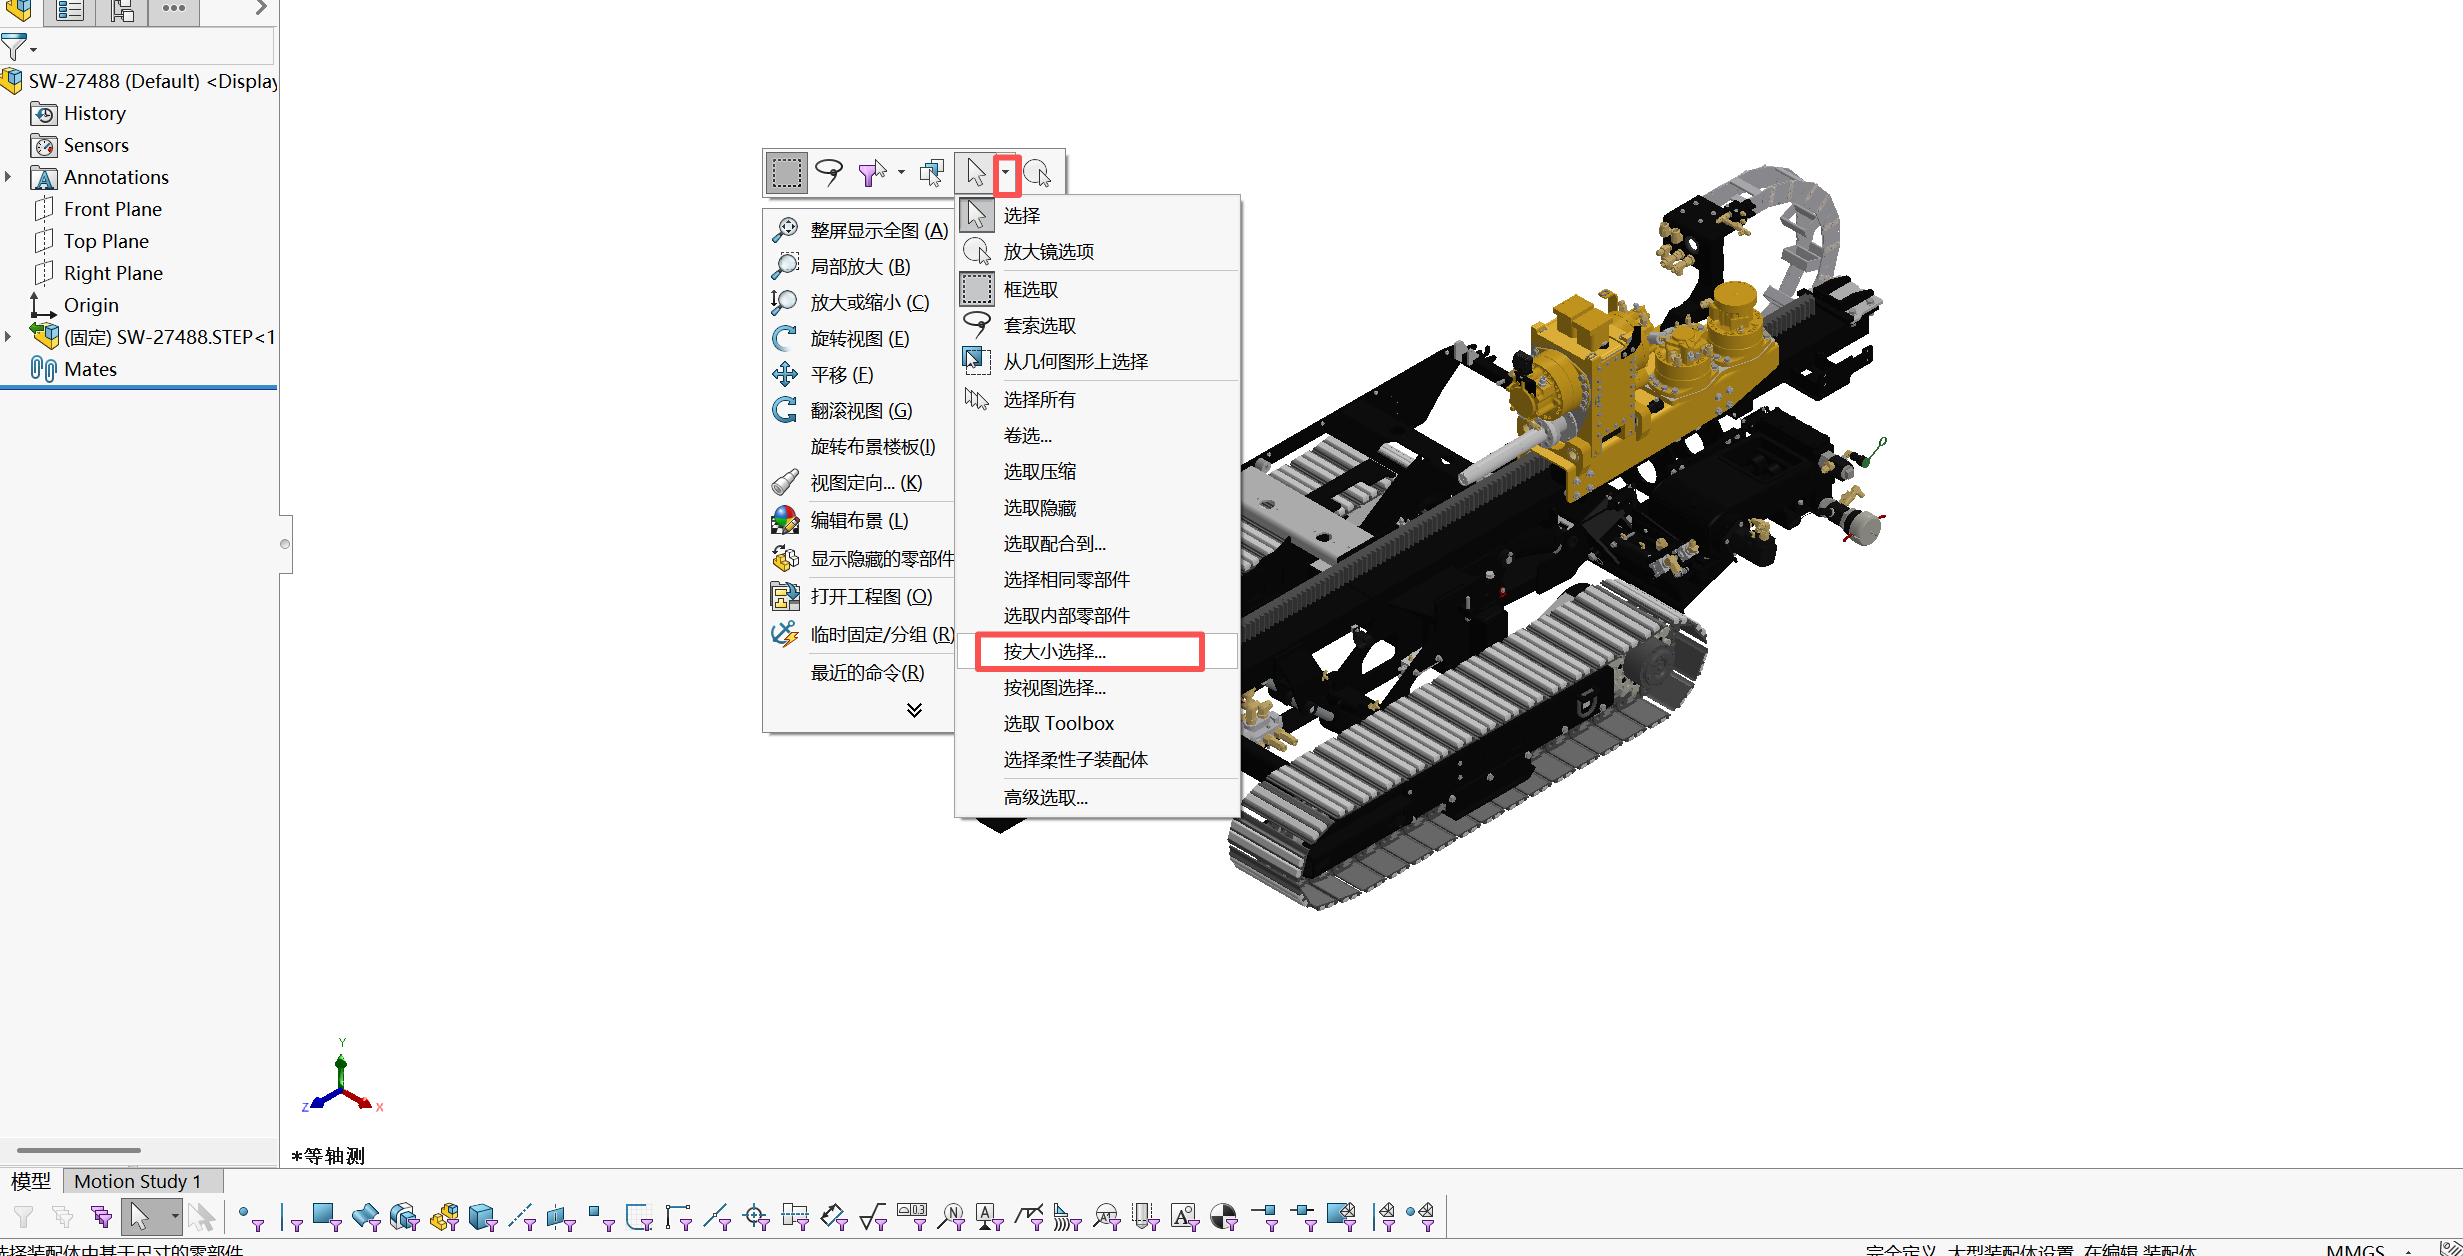This screenshot has height=1256, width=2463.
Task: Click 高级选取... advanced select entry
Action: tap(1045, 798)
